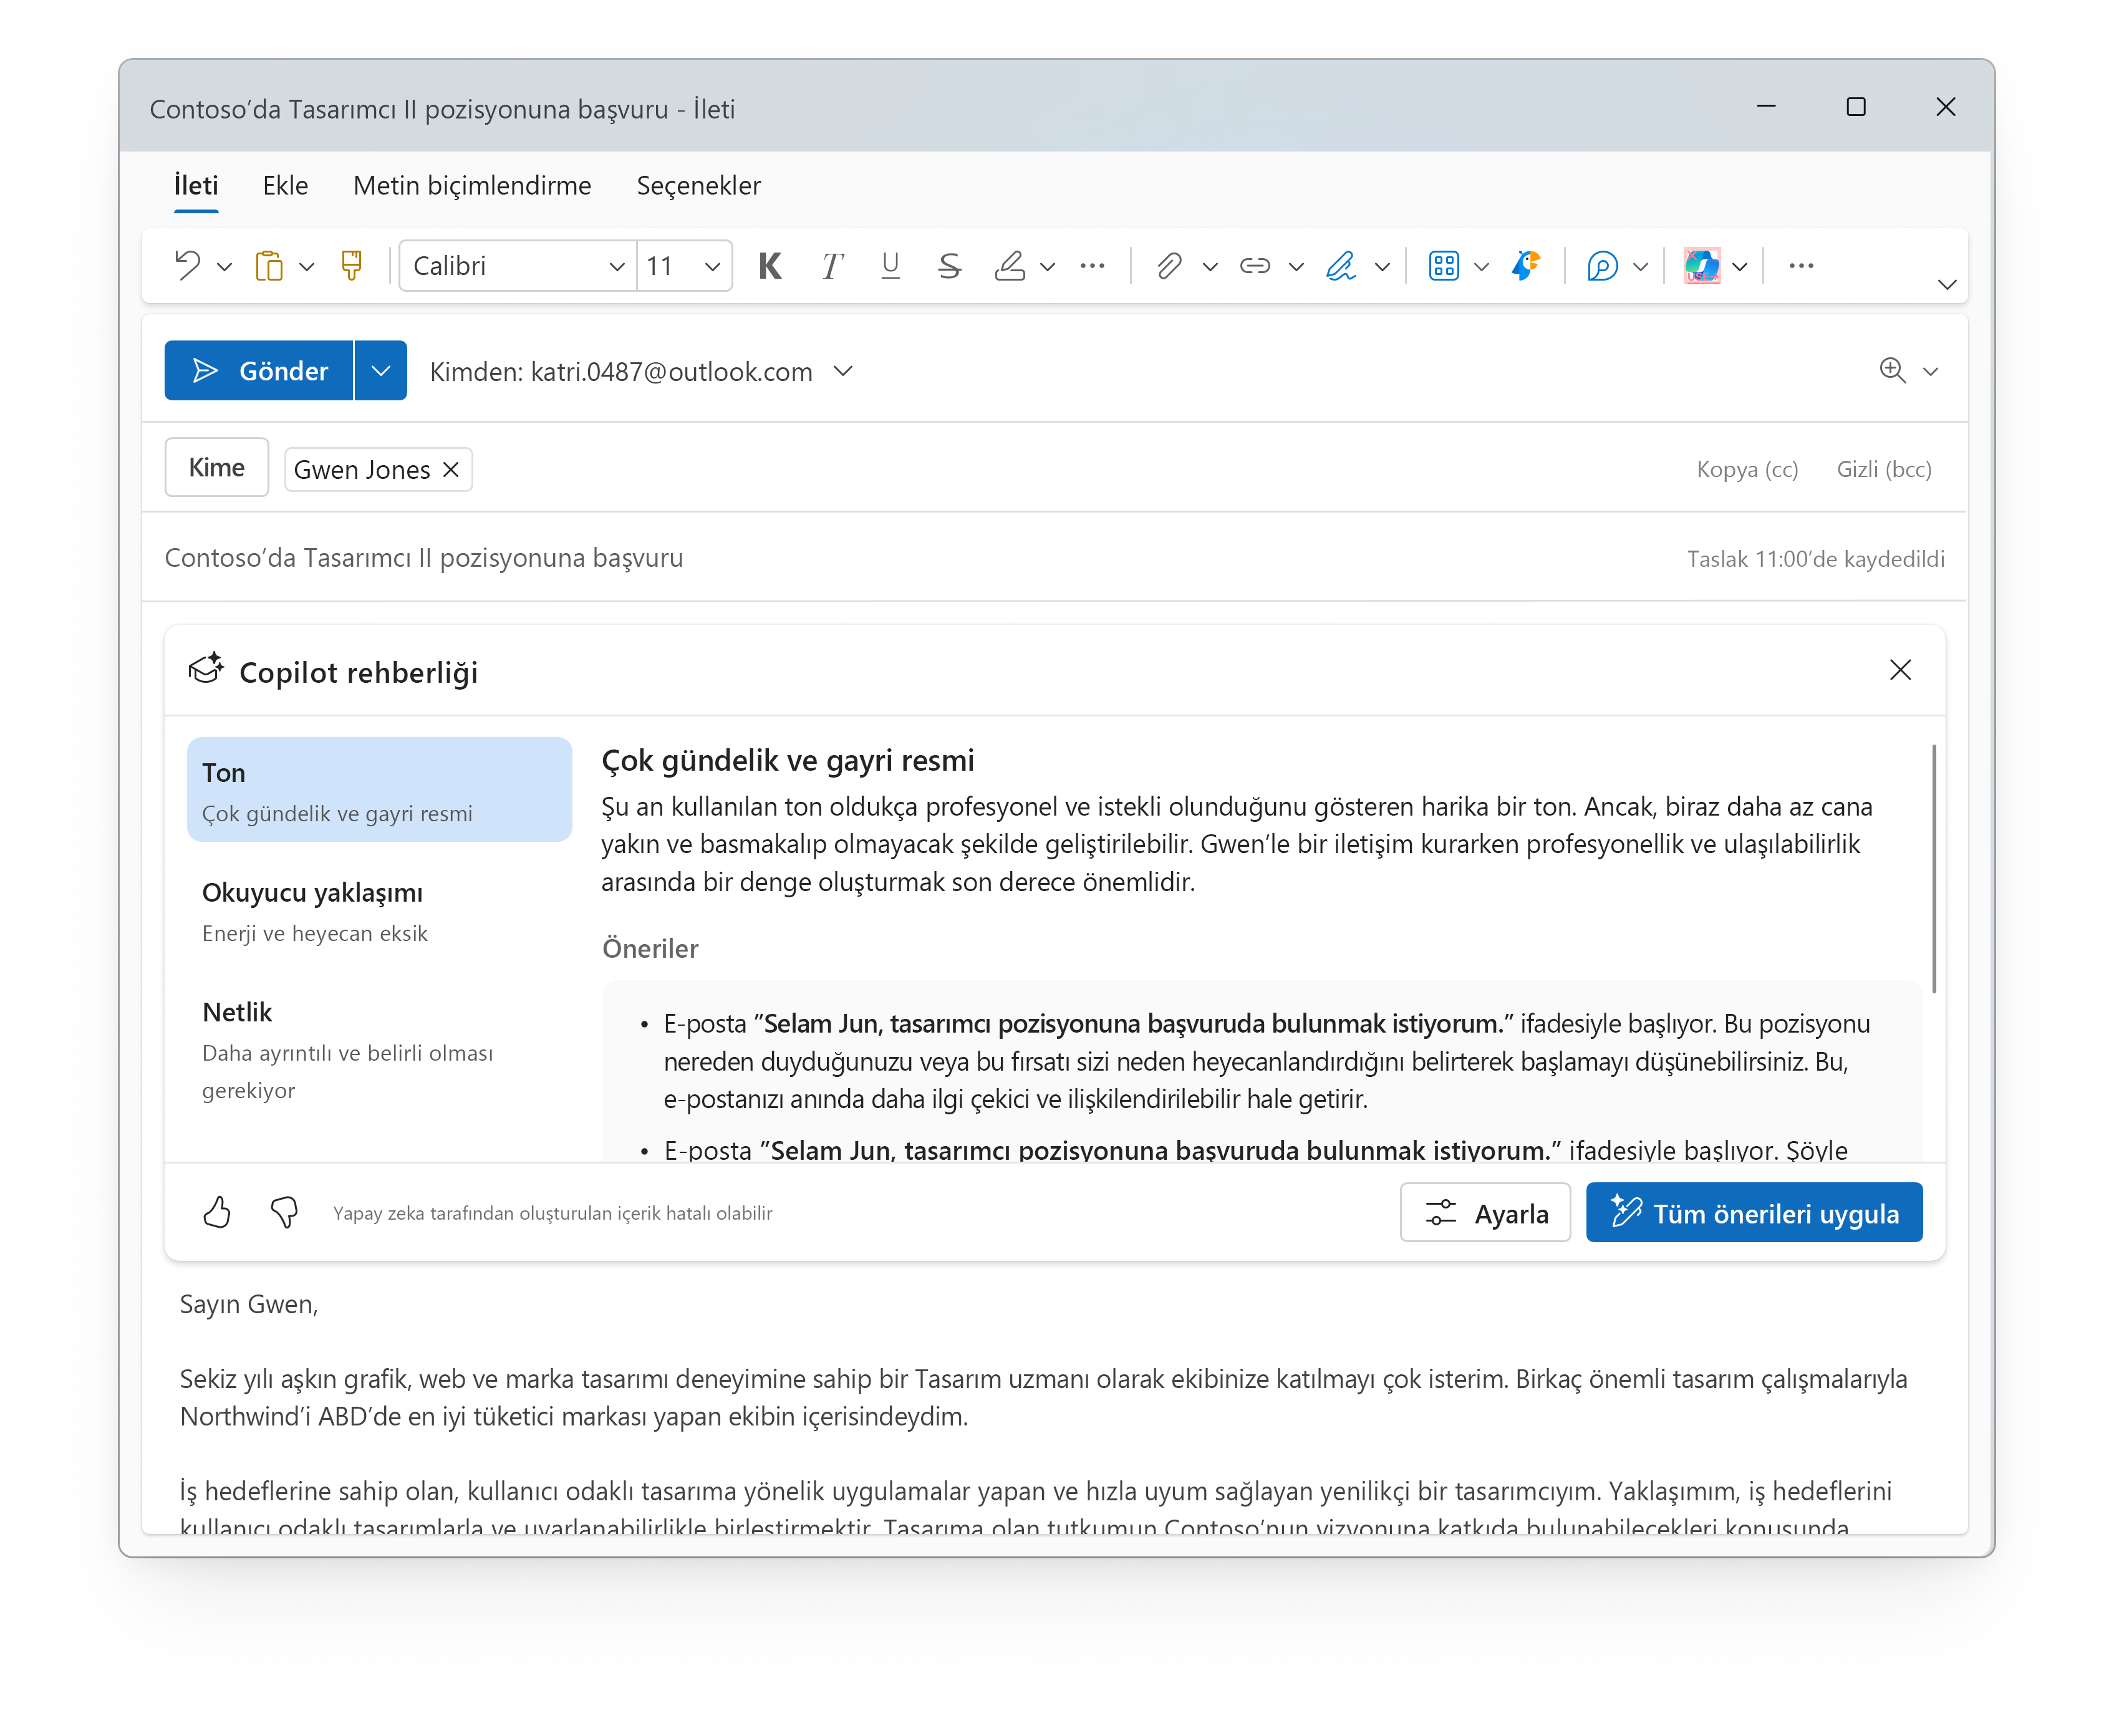Click the signature pen icon
Screen dimensions: 2114x1736
click(1341, 266)
